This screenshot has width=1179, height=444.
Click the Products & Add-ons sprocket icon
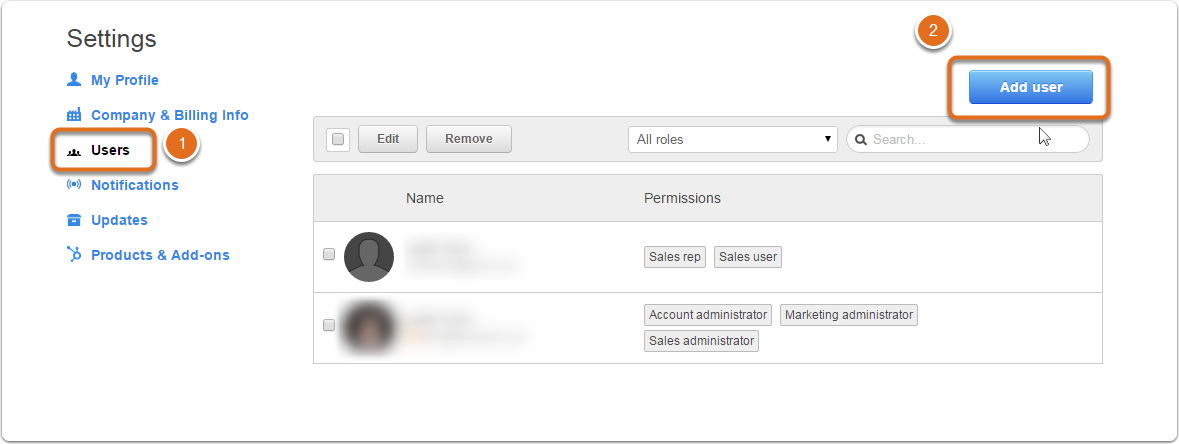click(74, 254)
